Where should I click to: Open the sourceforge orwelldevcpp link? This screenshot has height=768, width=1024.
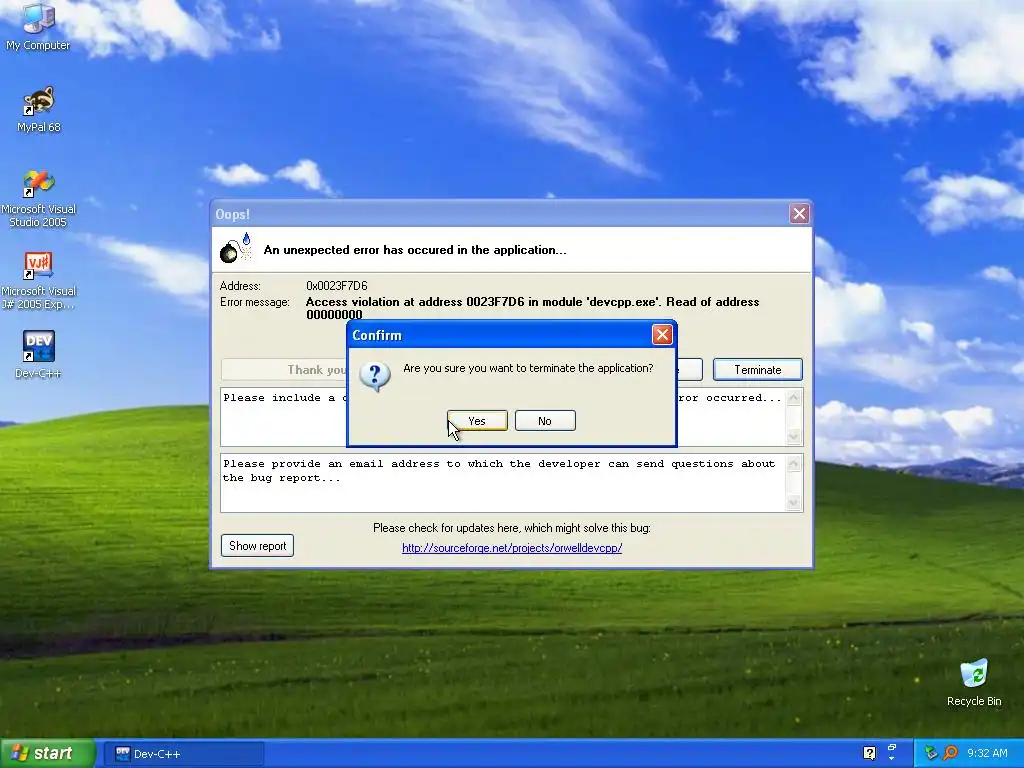pos(512,548)
